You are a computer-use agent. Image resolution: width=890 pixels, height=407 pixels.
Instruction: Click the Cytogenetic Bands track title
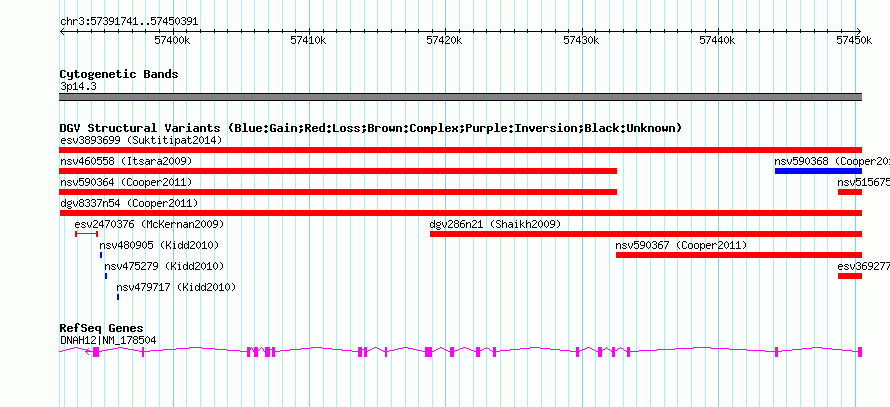click(x=119, y=74)
